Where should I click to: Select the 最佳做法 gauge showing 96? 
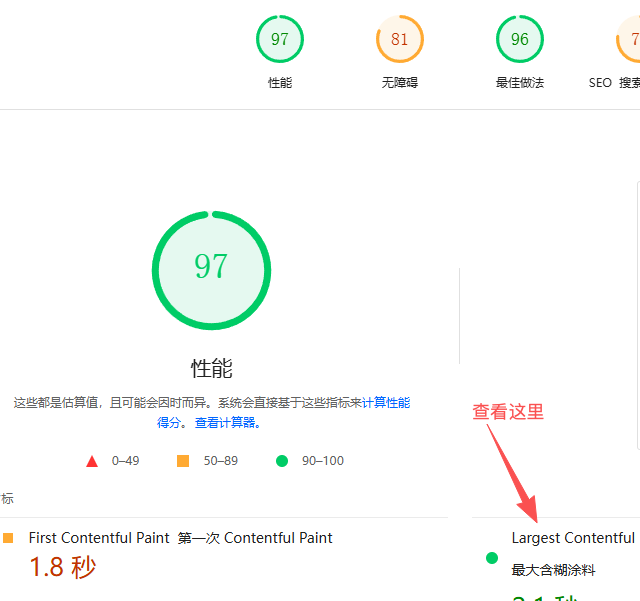520,40
